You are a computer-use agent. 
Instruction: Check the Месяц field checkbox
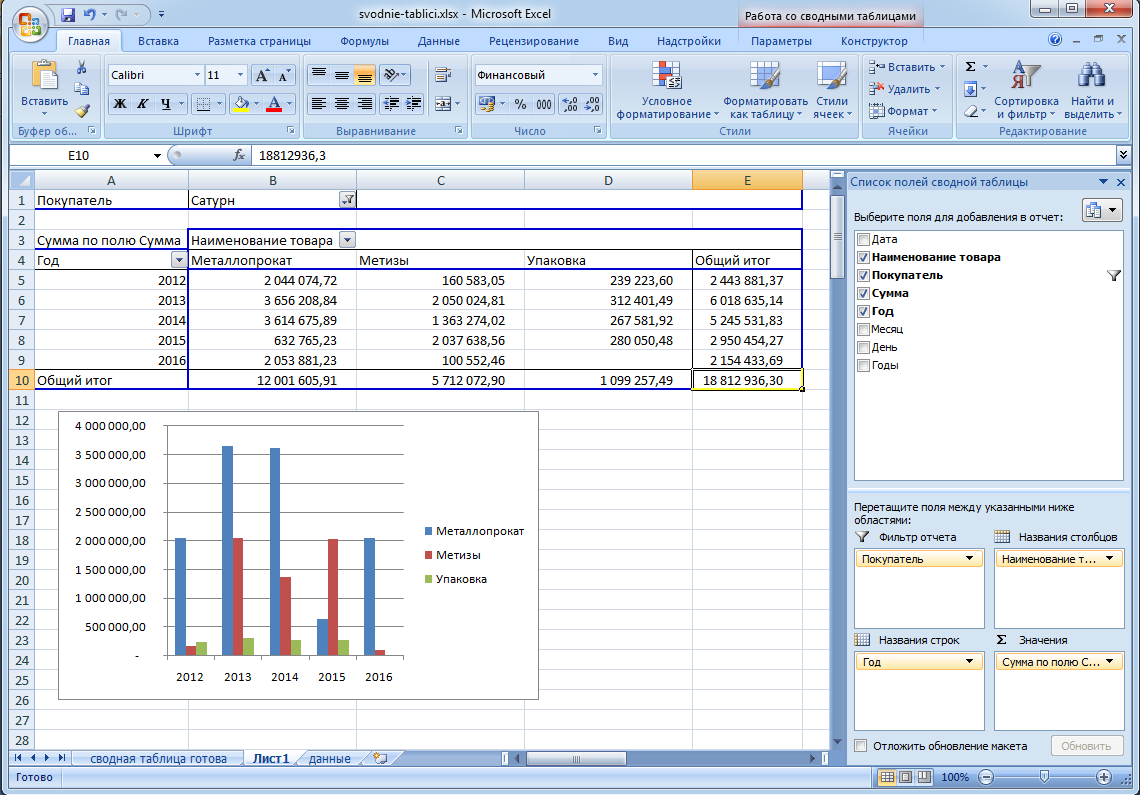[x=864, y=329]
